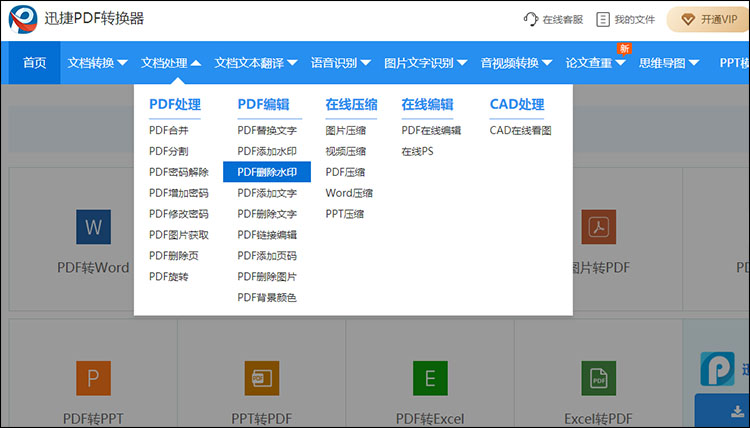Open 在线客服 link
The width and height of the screenshot is (750, 428).
[x=554, y=20]
